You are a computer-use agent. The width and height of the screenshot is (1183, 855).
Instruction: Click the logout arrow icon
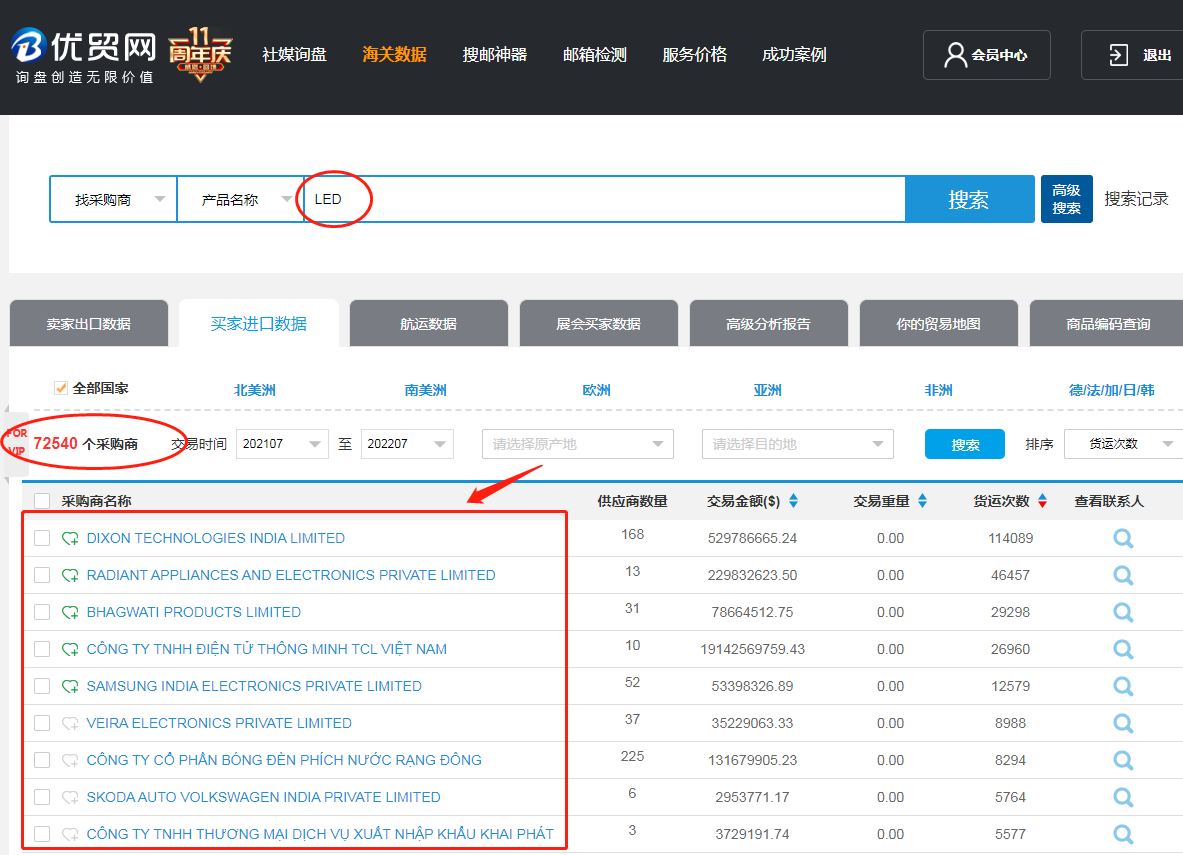coord(1118,55)
